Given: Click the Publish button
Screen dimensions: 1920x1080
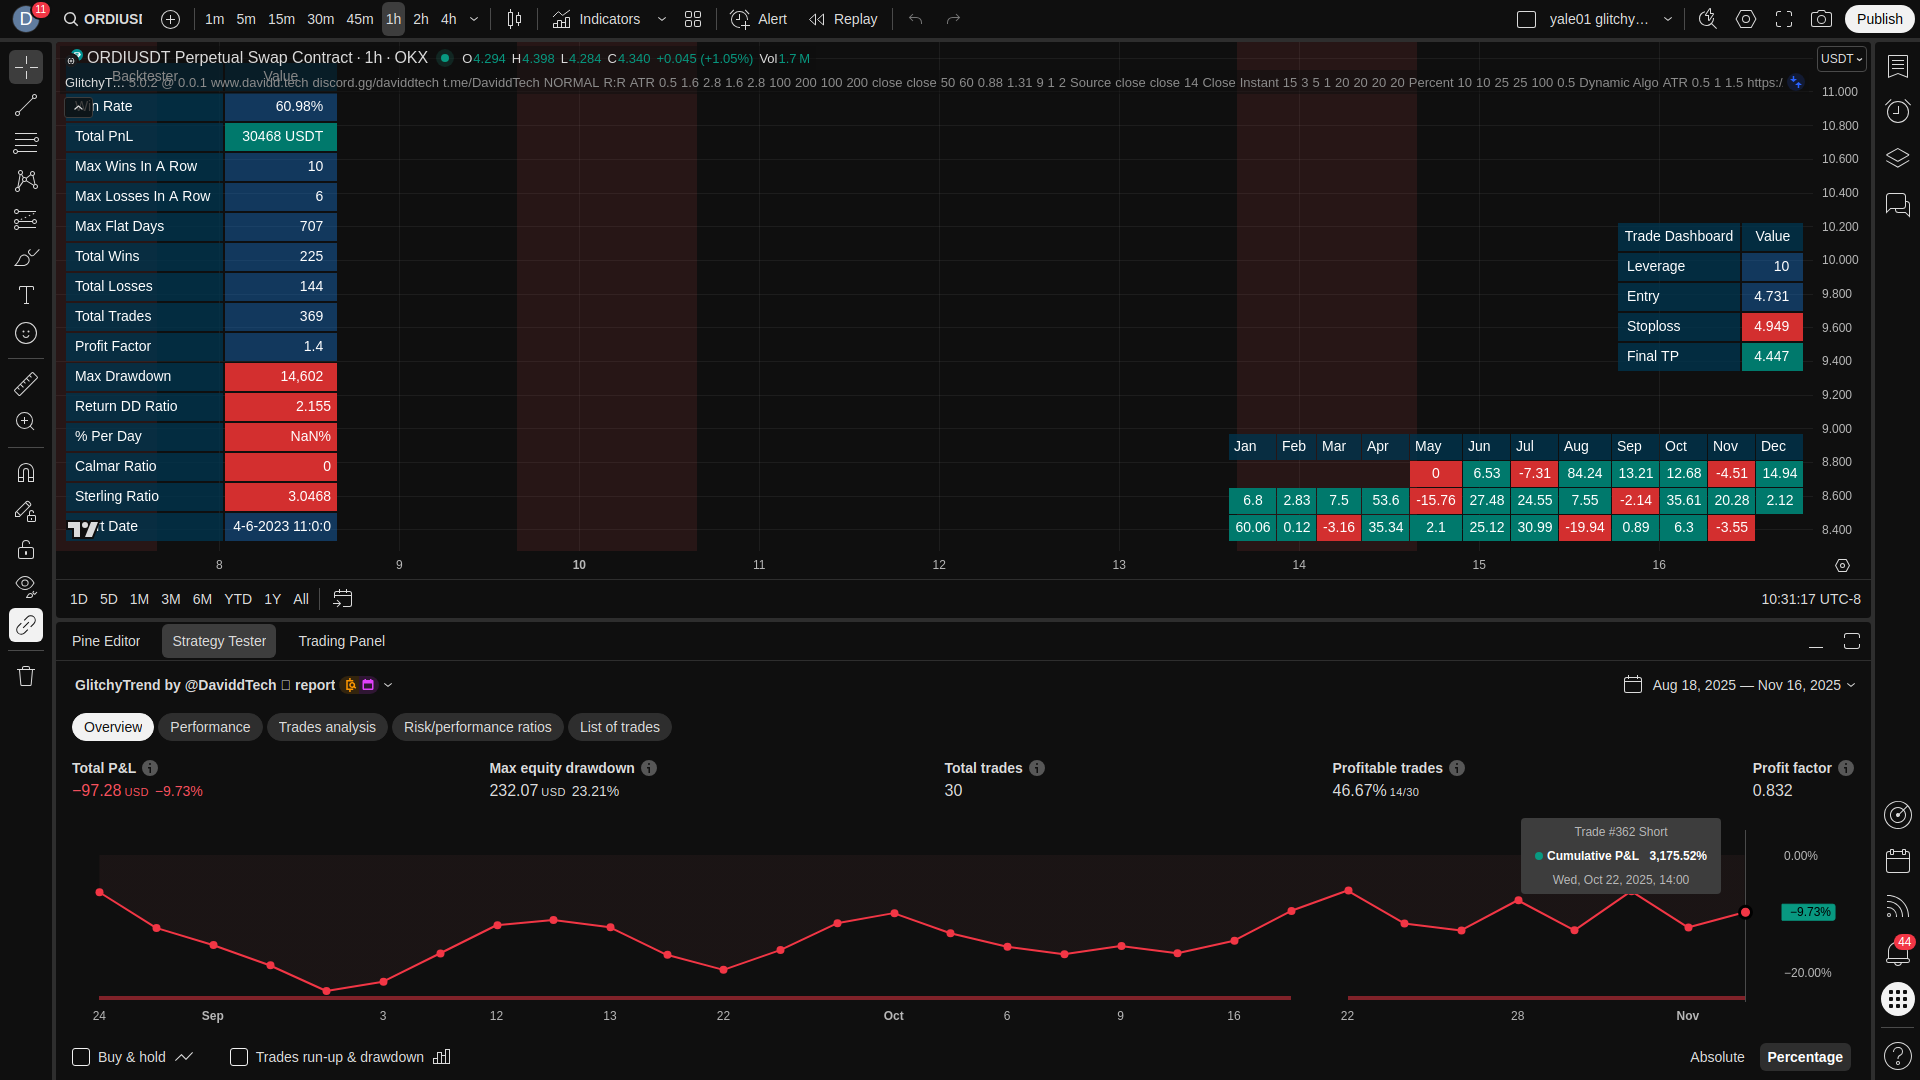Looking at the screenshot, I should pos(1879,19).
